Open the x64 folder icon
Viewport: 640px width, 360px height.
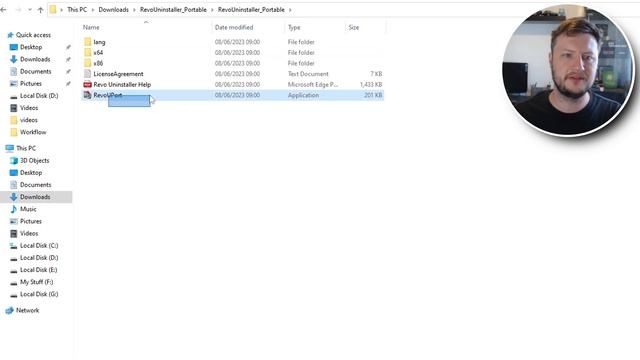tap(87, 52)
